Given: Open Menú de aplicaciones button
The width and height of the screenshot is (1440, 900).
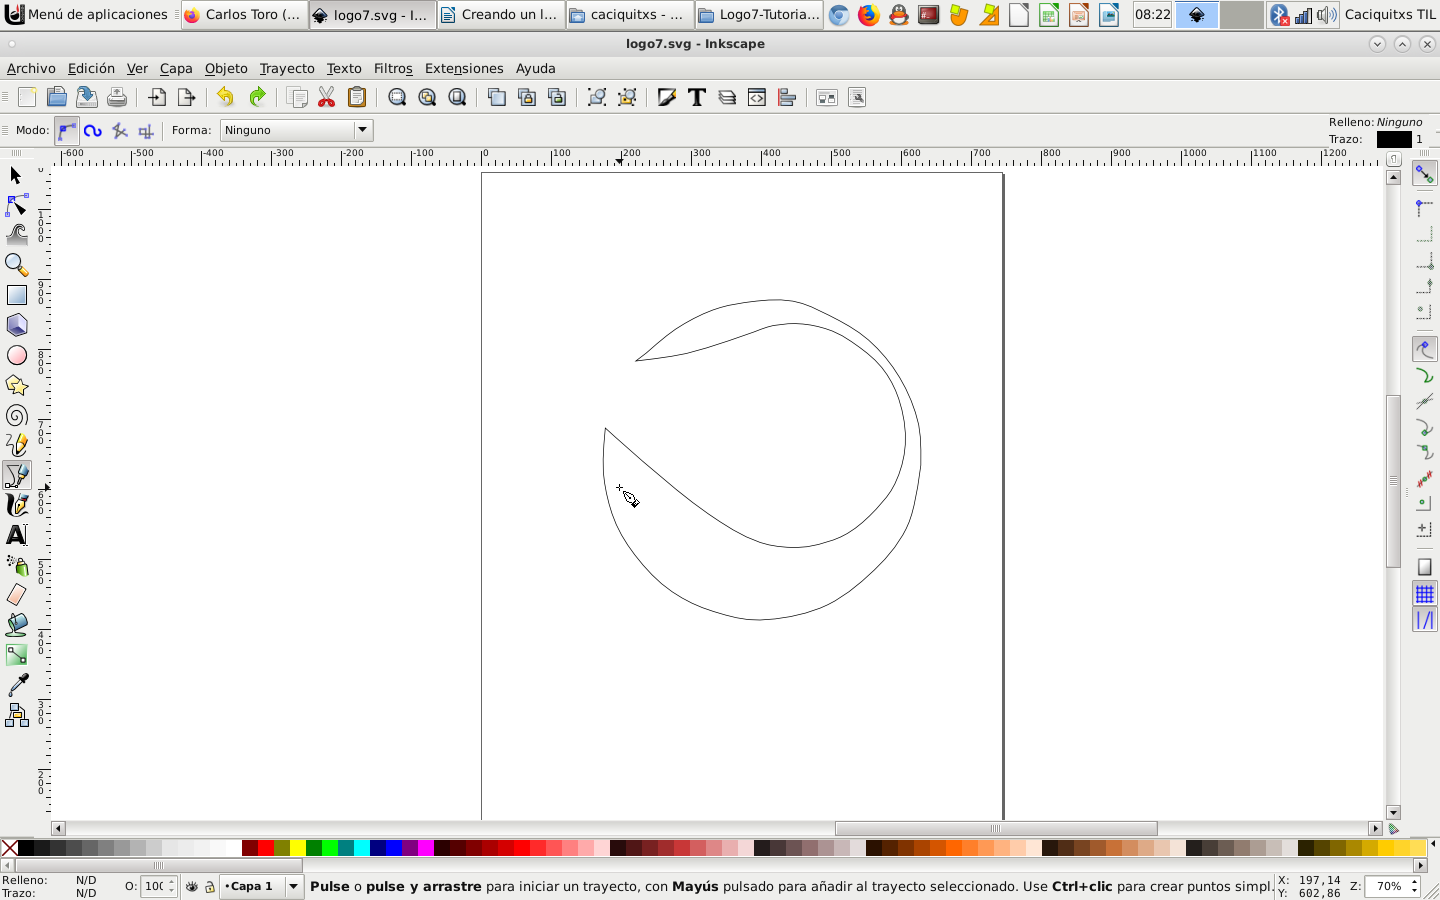Looking at the screenshot, I should click(x=88, y=14).
